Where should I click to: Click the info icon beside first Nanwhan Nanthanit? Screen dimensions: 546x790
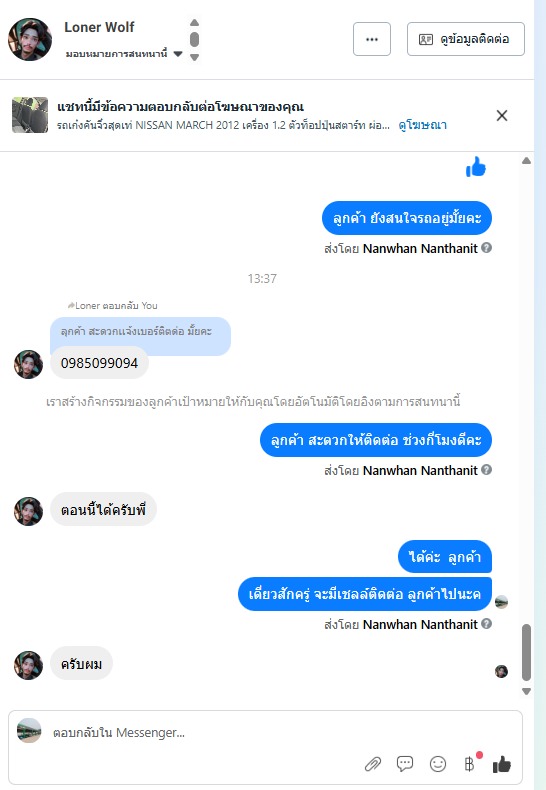[486, 248]
